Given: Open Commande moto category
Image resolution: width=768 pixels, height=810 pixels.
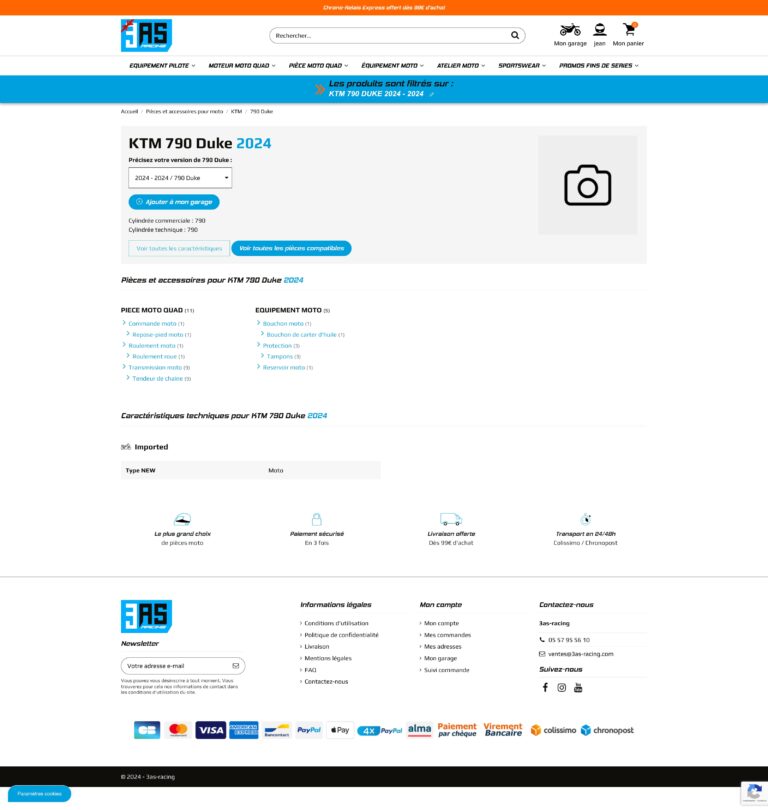Looking at the screenshot, I should click(x=152, y=323).
